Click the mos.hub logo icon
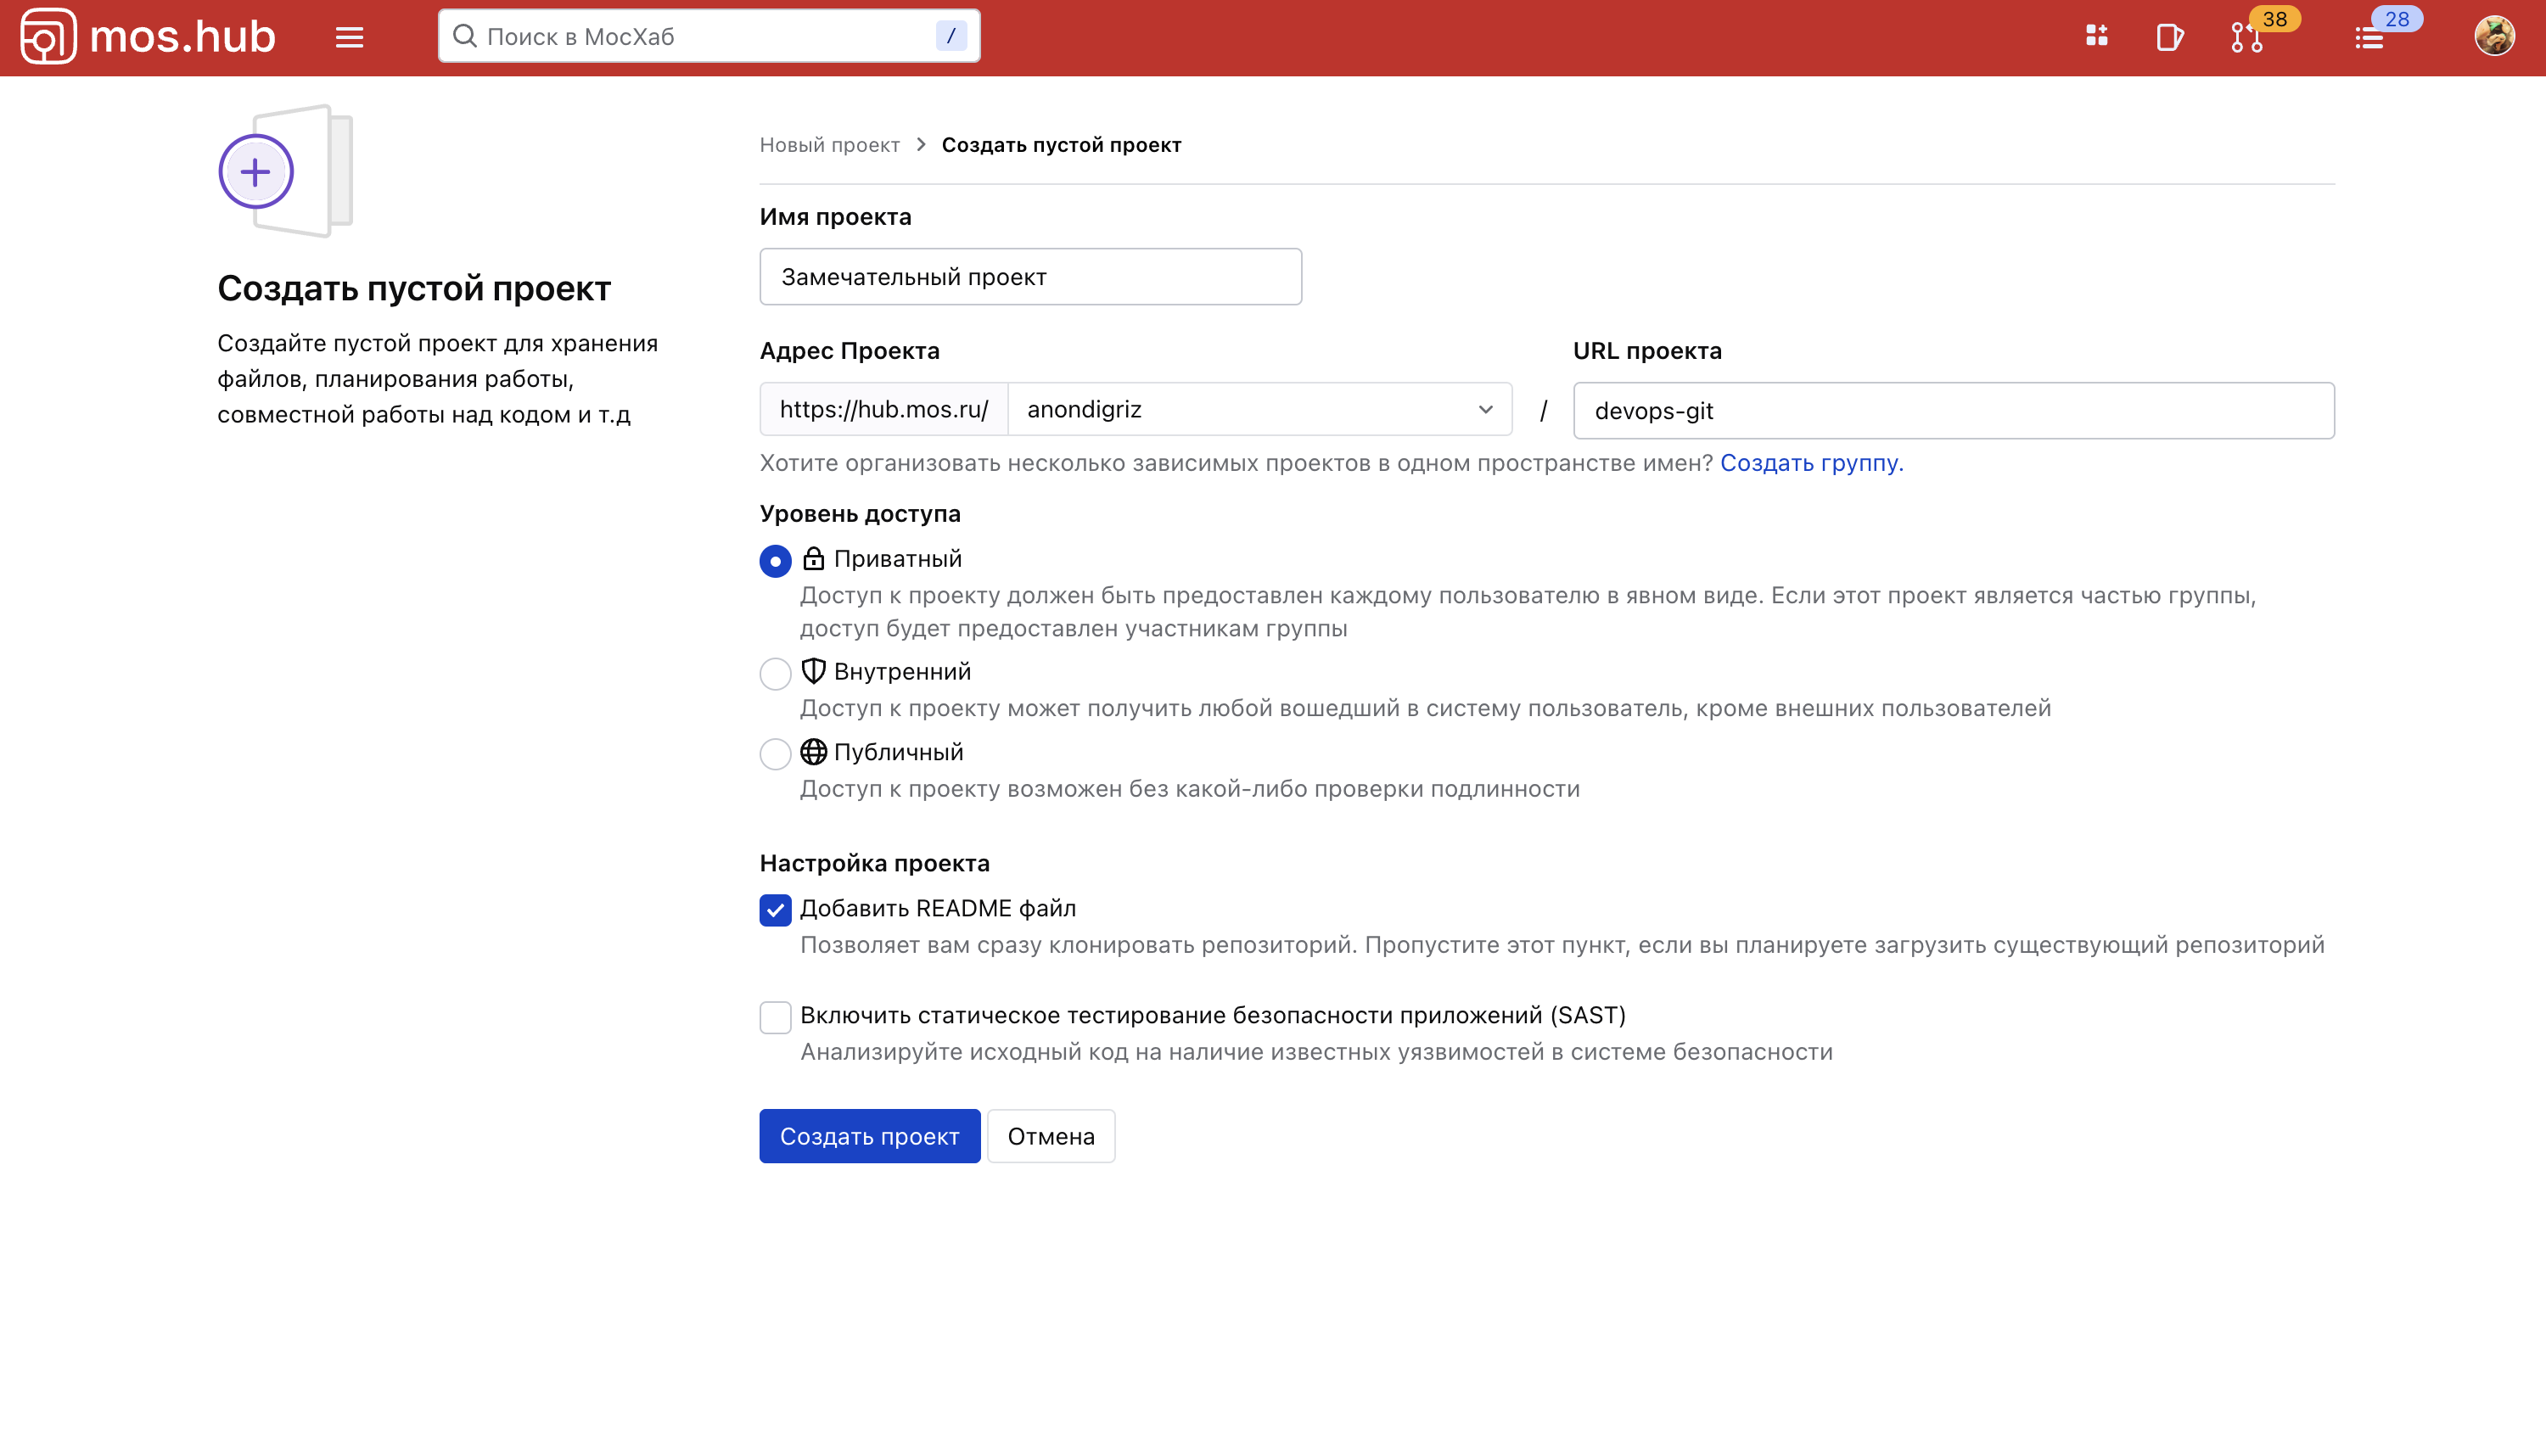2546x1456 pixels. [48, 37]
